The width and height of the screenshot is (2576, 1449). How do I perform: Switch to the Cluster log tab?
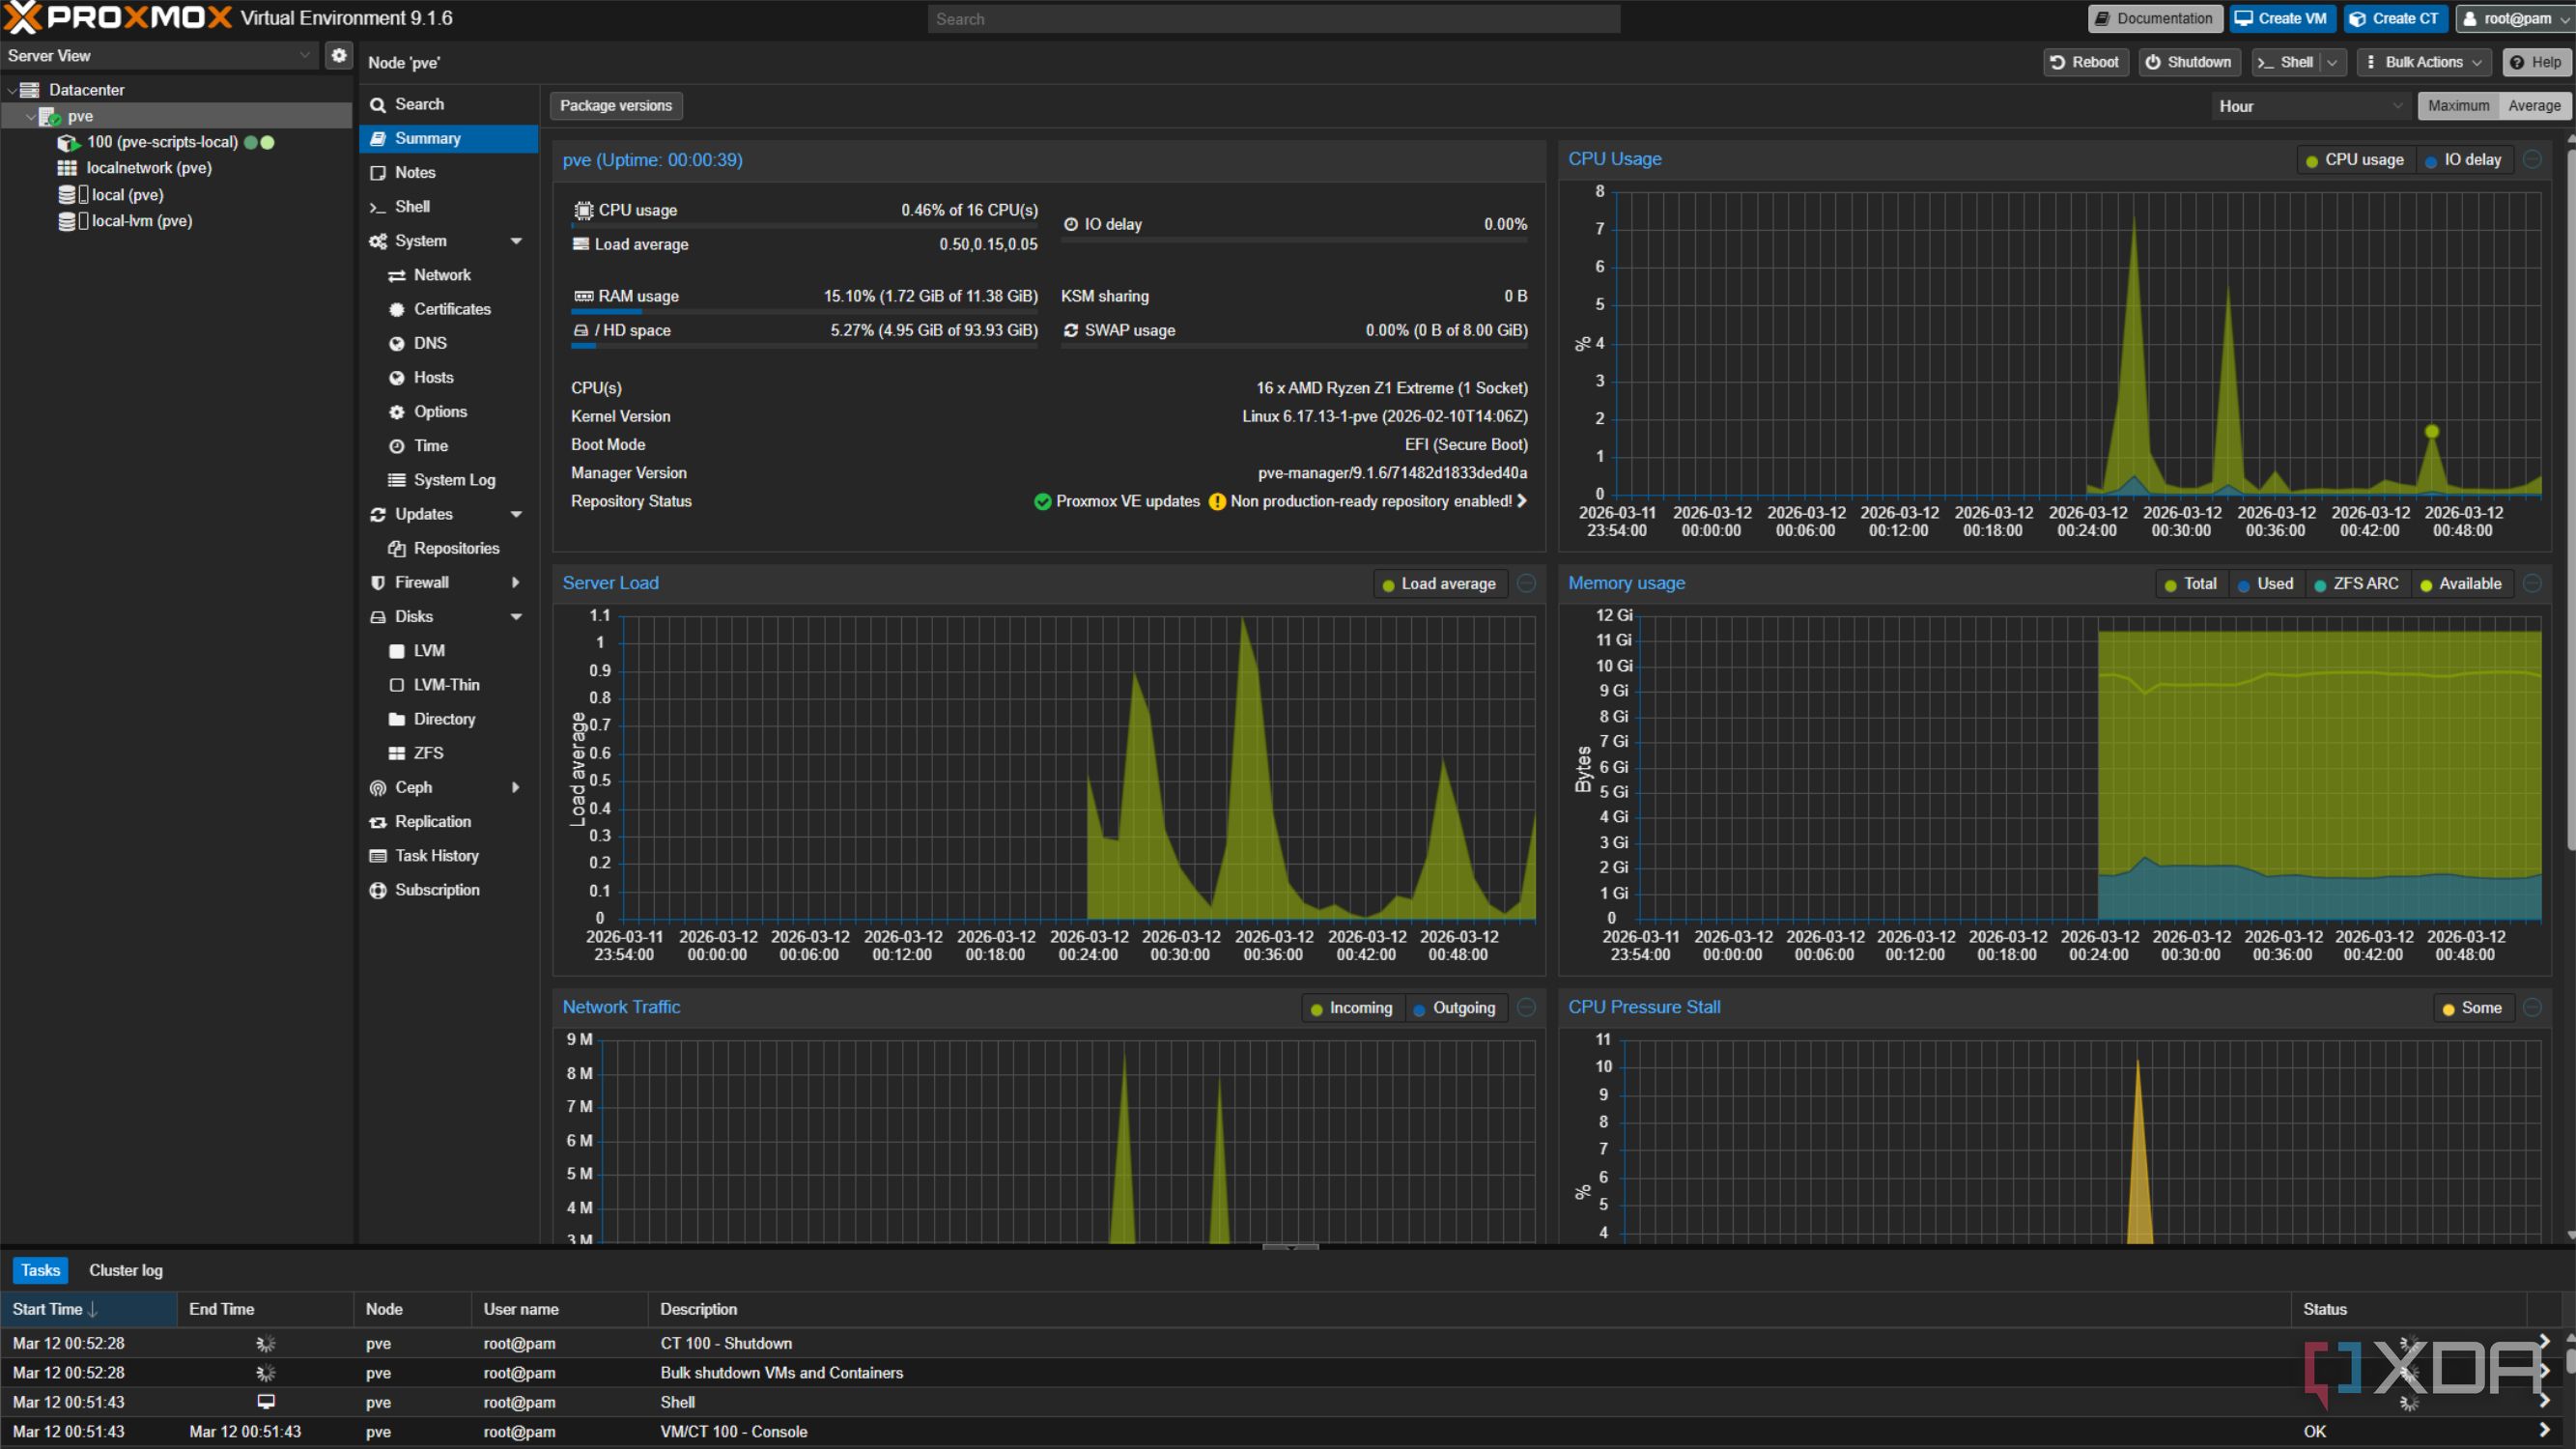[126, 1270]
